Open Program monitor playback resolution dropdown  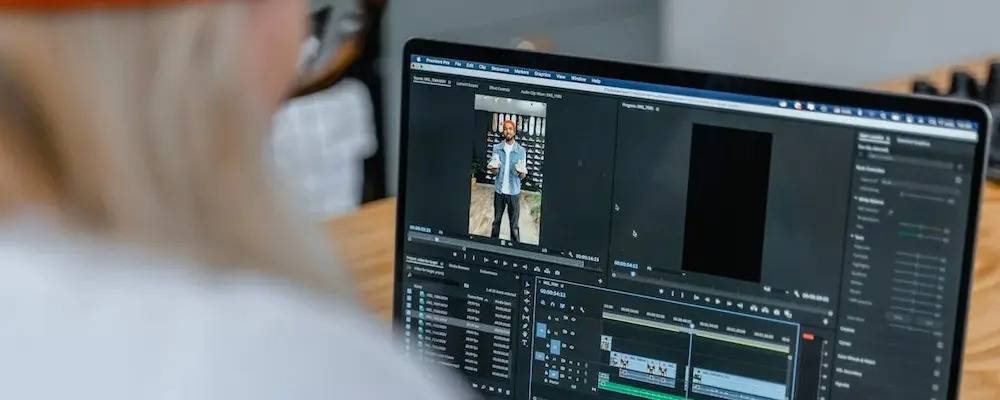tap(775, 290)
